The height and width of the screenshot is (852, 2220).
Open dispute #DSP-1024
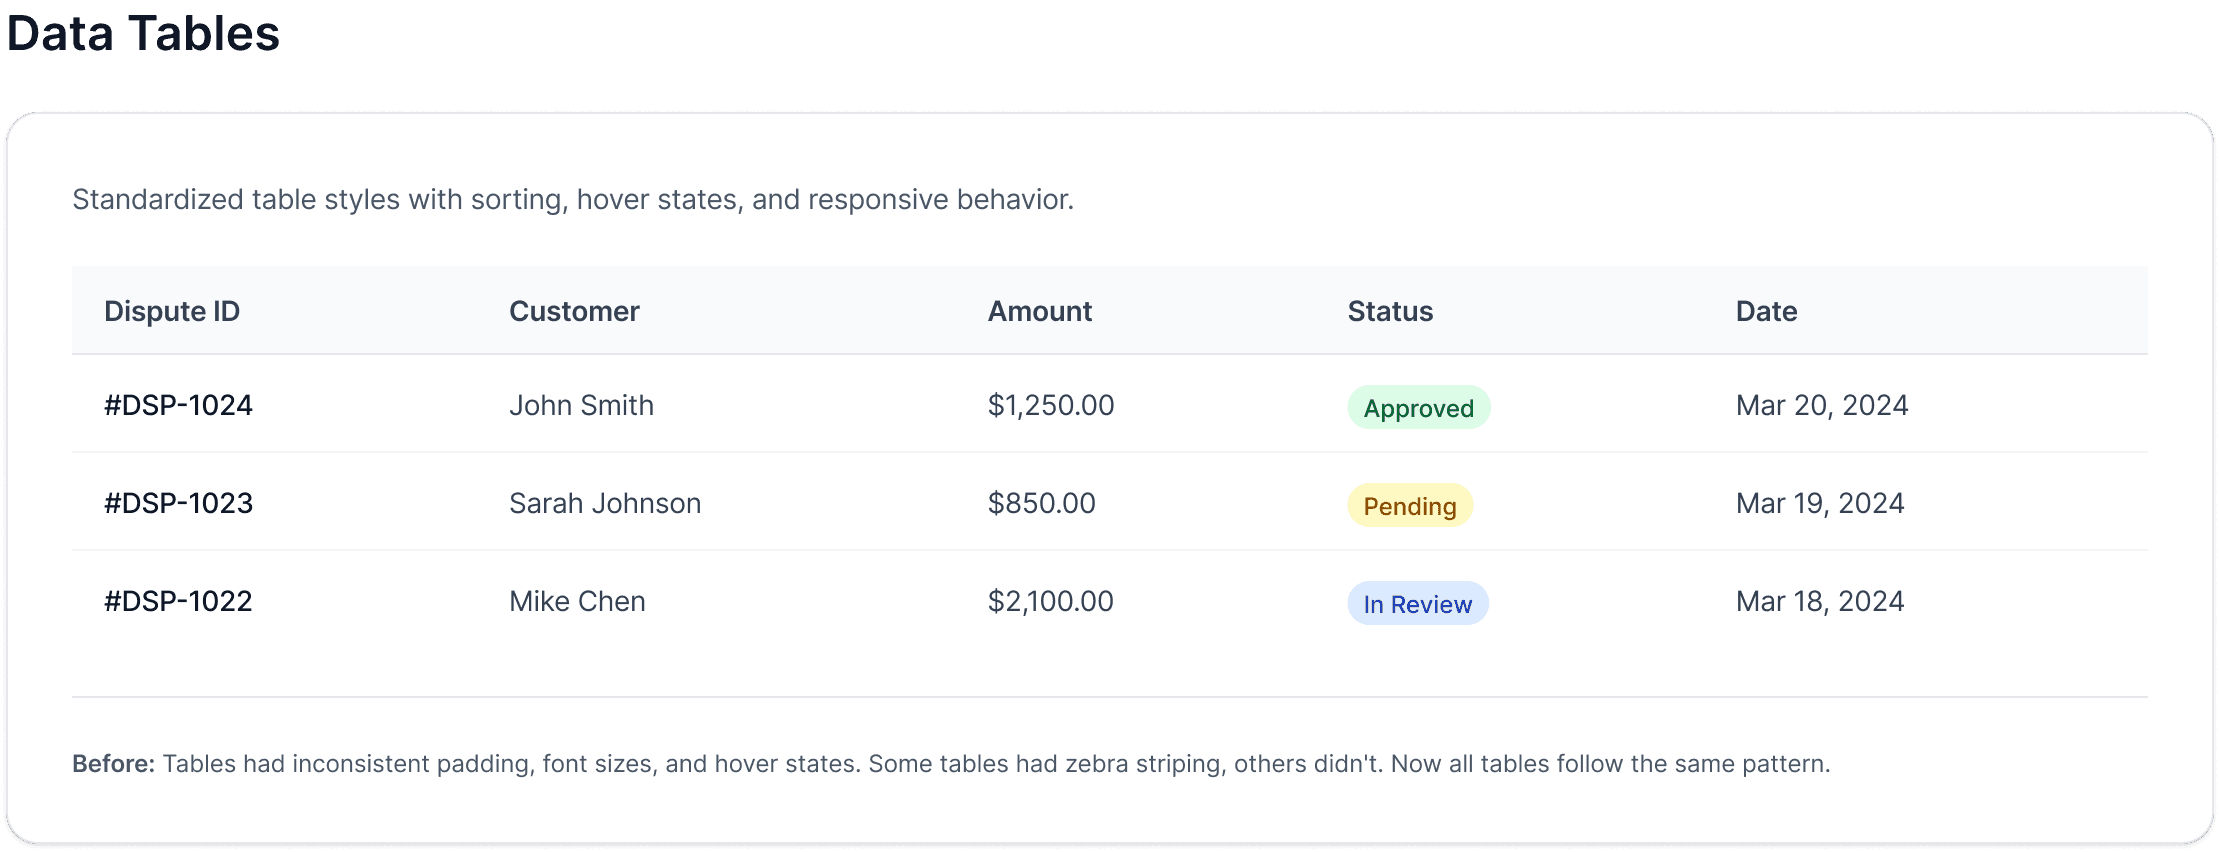[x=178, y=405]
